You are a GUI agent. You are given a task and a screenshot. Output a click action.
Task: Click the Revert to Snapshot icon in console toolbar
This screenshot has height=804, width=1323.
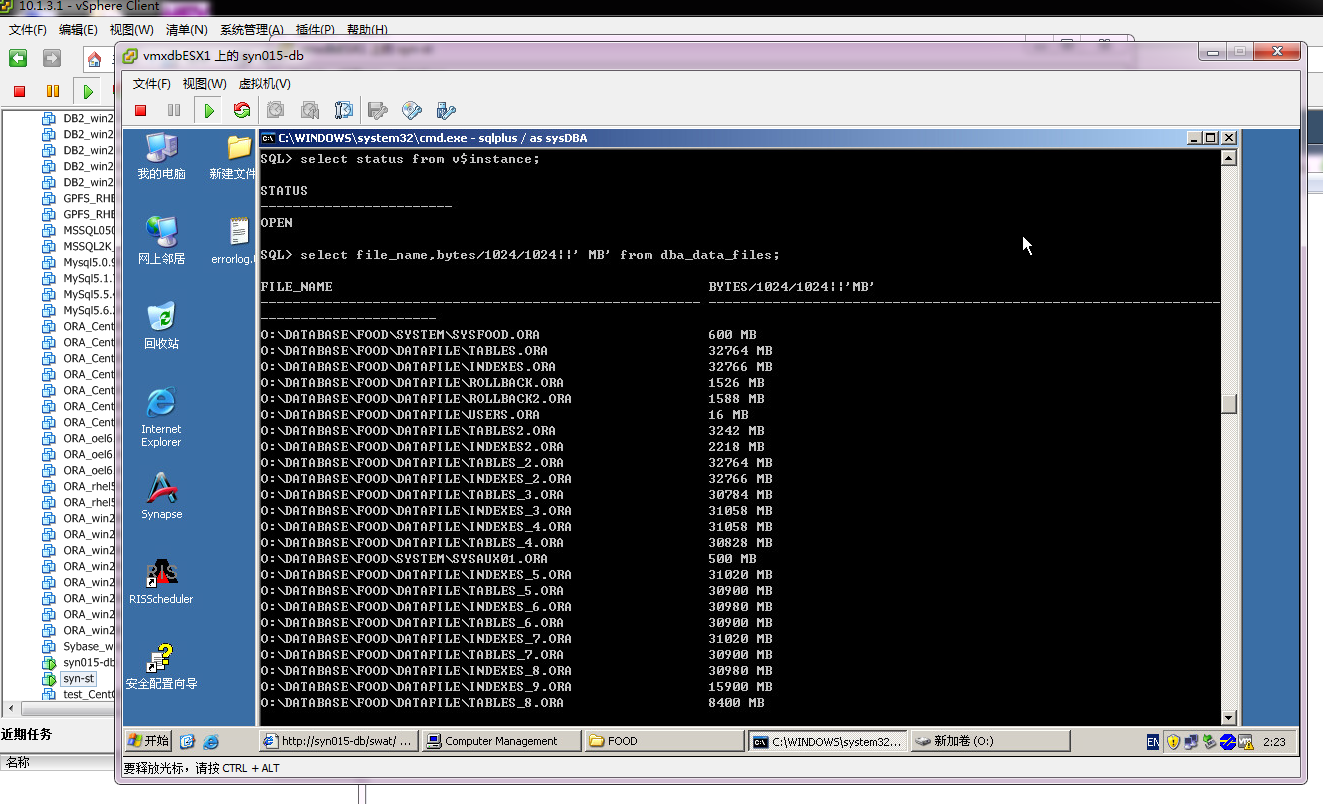[310, 110]
